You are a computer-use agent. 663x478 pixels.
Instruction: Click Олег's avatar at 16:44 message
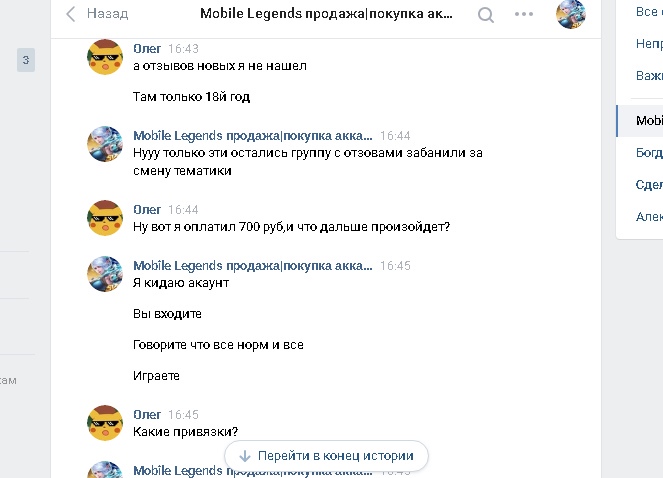point(105,218)
